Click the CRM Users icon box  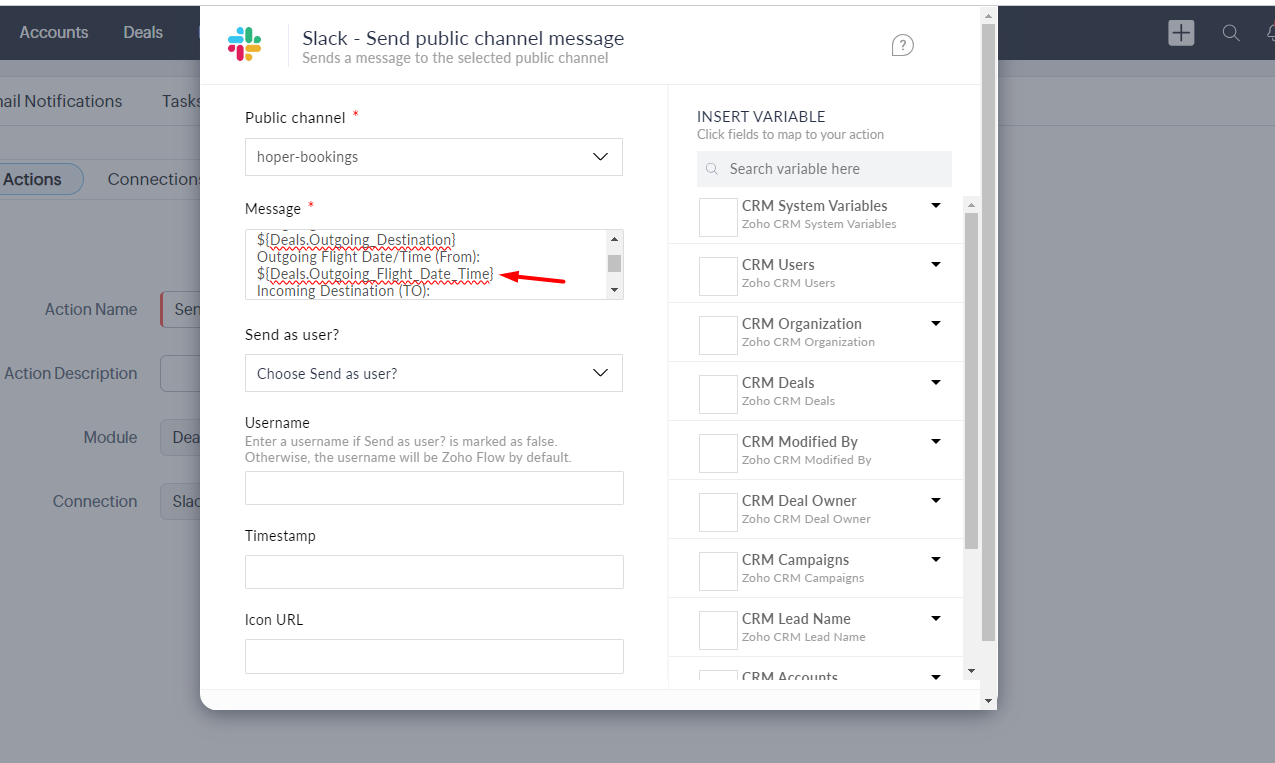point(718,276)
